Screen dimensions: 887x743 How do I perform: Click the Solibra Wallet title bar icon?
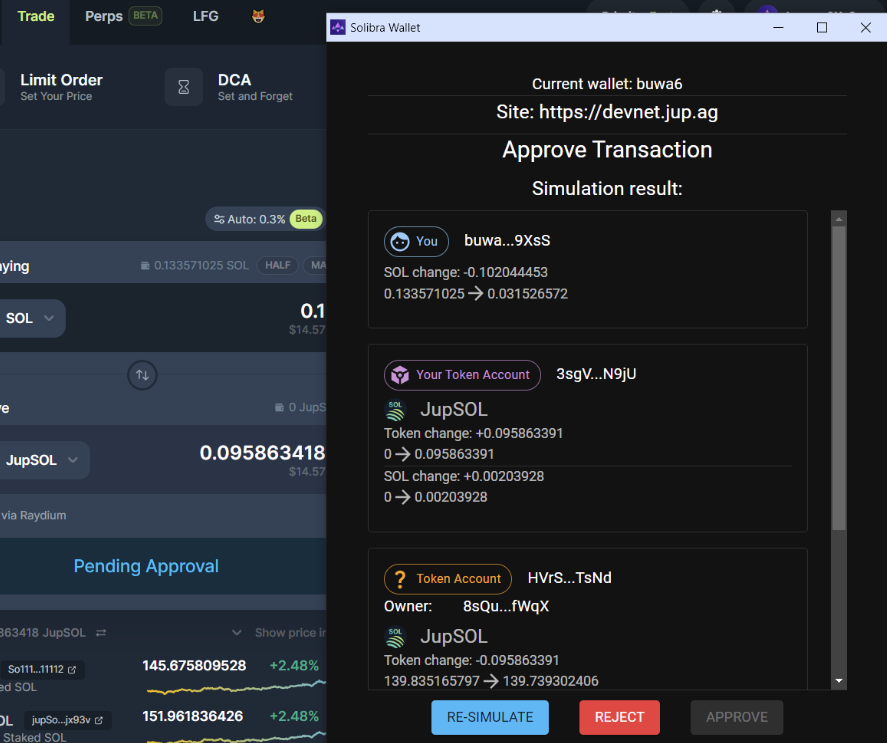tap(338, 27)
